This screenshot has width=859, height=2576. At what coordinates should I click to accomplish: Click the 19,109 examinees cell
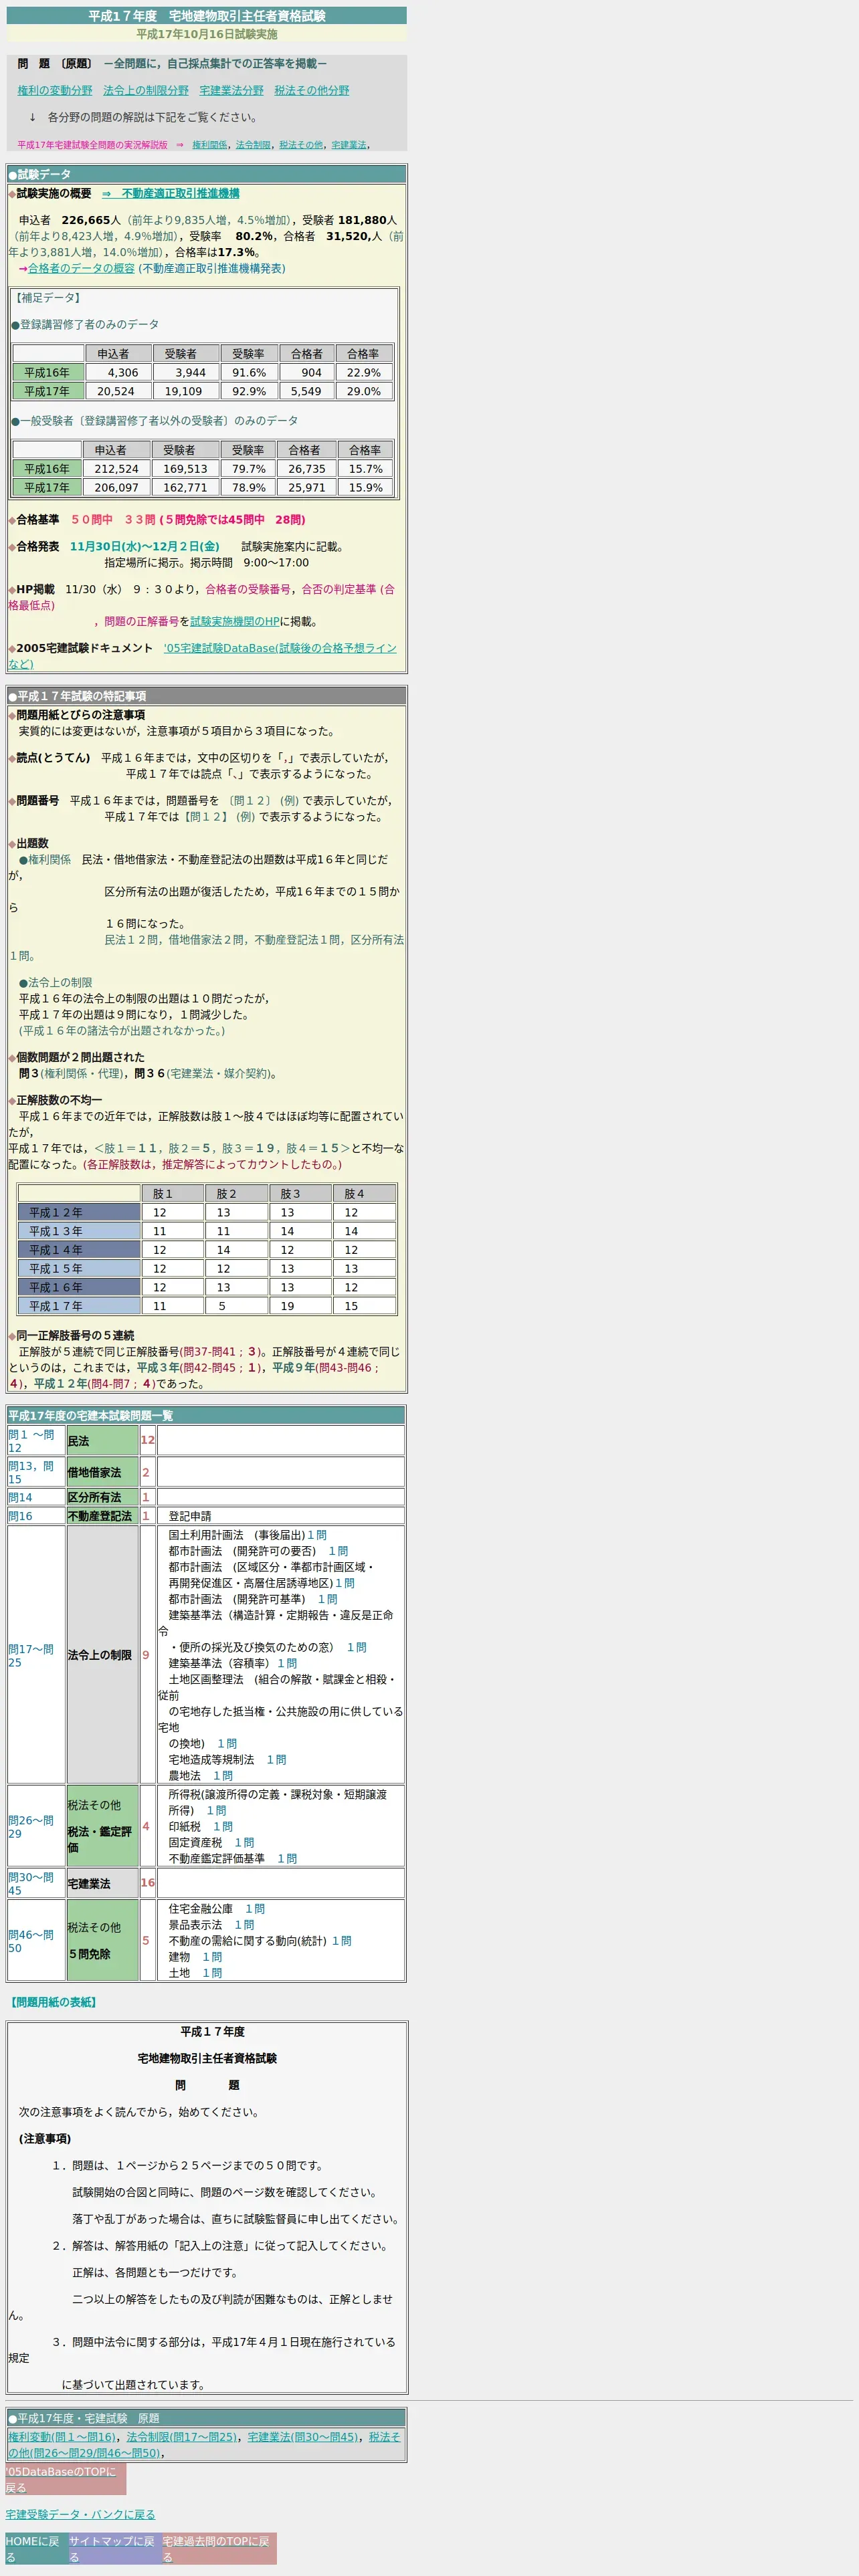point(186,391)
